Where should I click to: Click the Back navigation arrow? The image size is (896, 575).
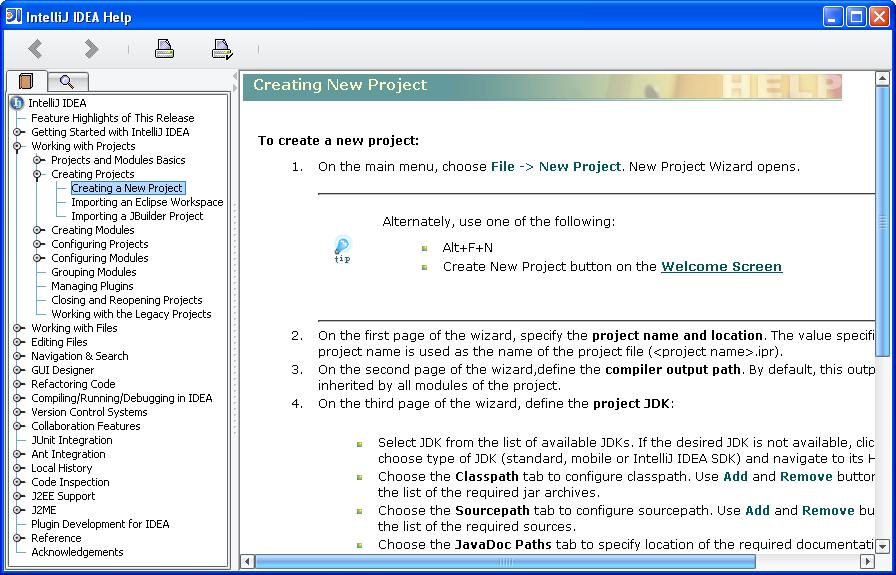pyautogui.click(x=36, y=48)
